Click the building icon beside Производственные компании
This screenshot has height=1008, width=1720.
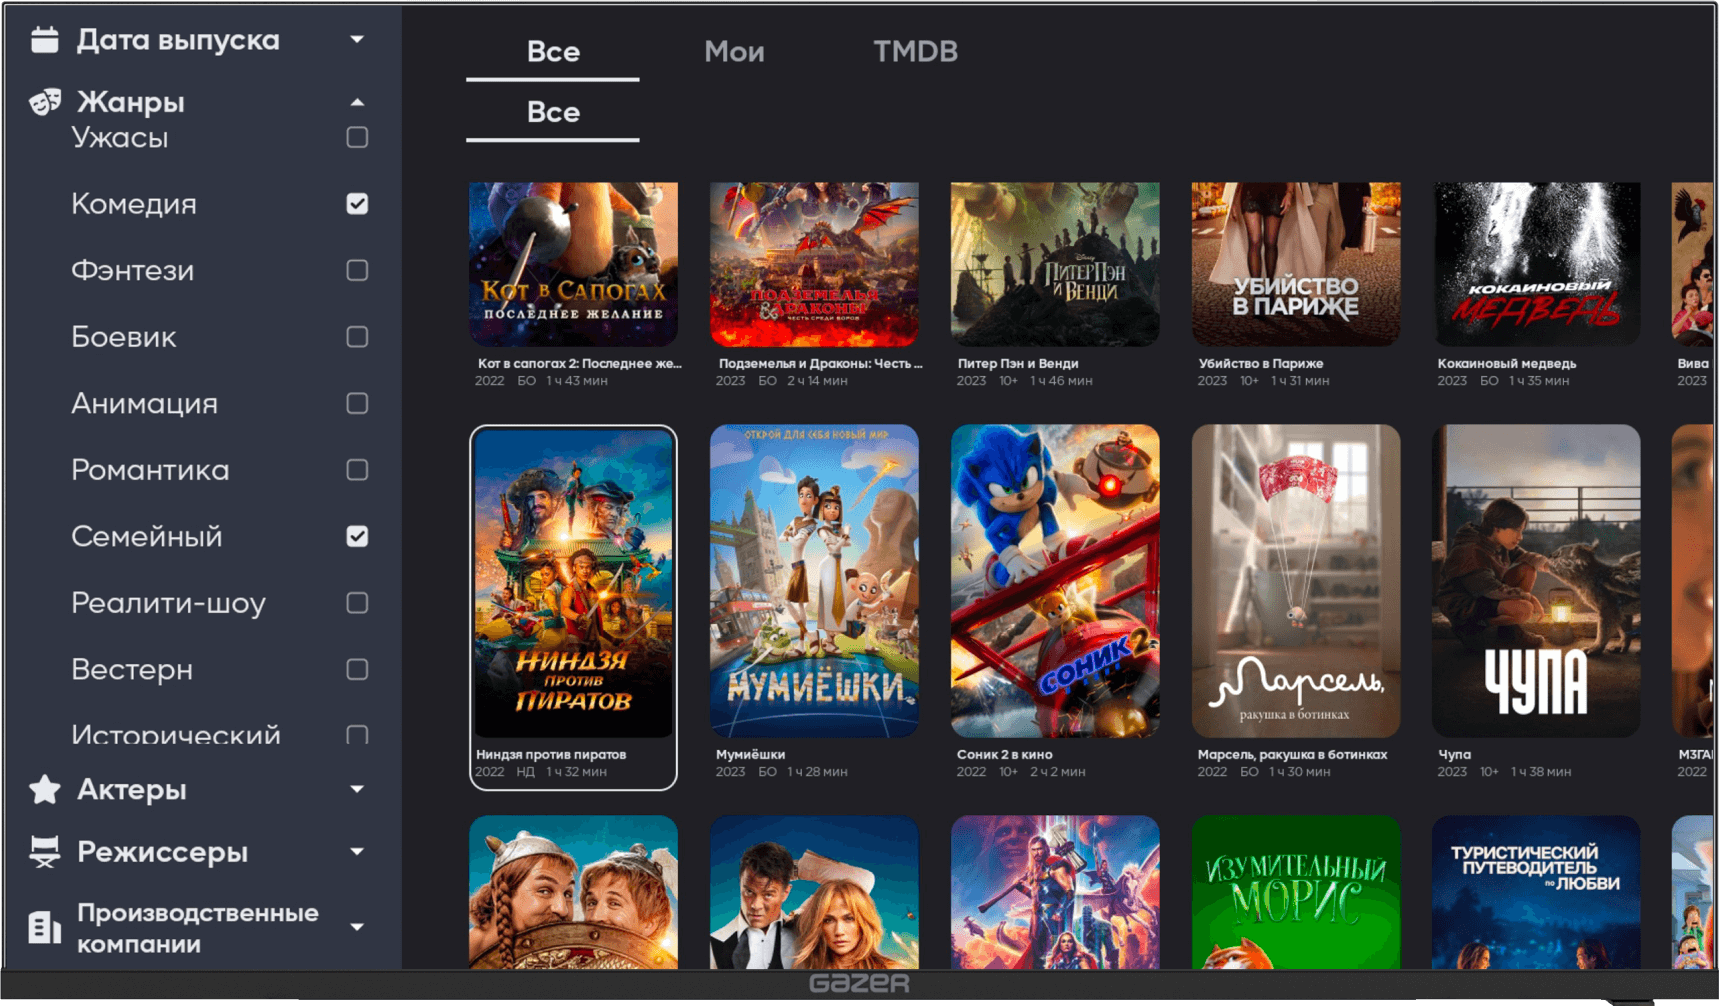[x=44, y=928]
